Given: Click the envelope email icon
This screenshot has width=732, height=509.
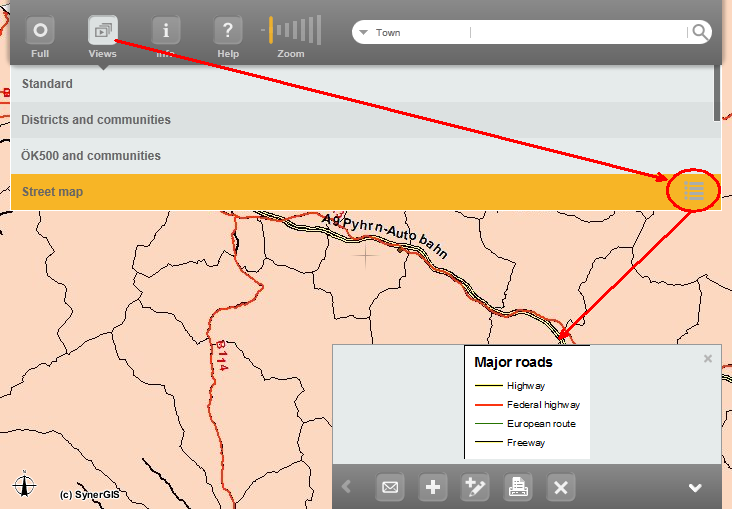Looking at the screenshot, I should 390,487.
